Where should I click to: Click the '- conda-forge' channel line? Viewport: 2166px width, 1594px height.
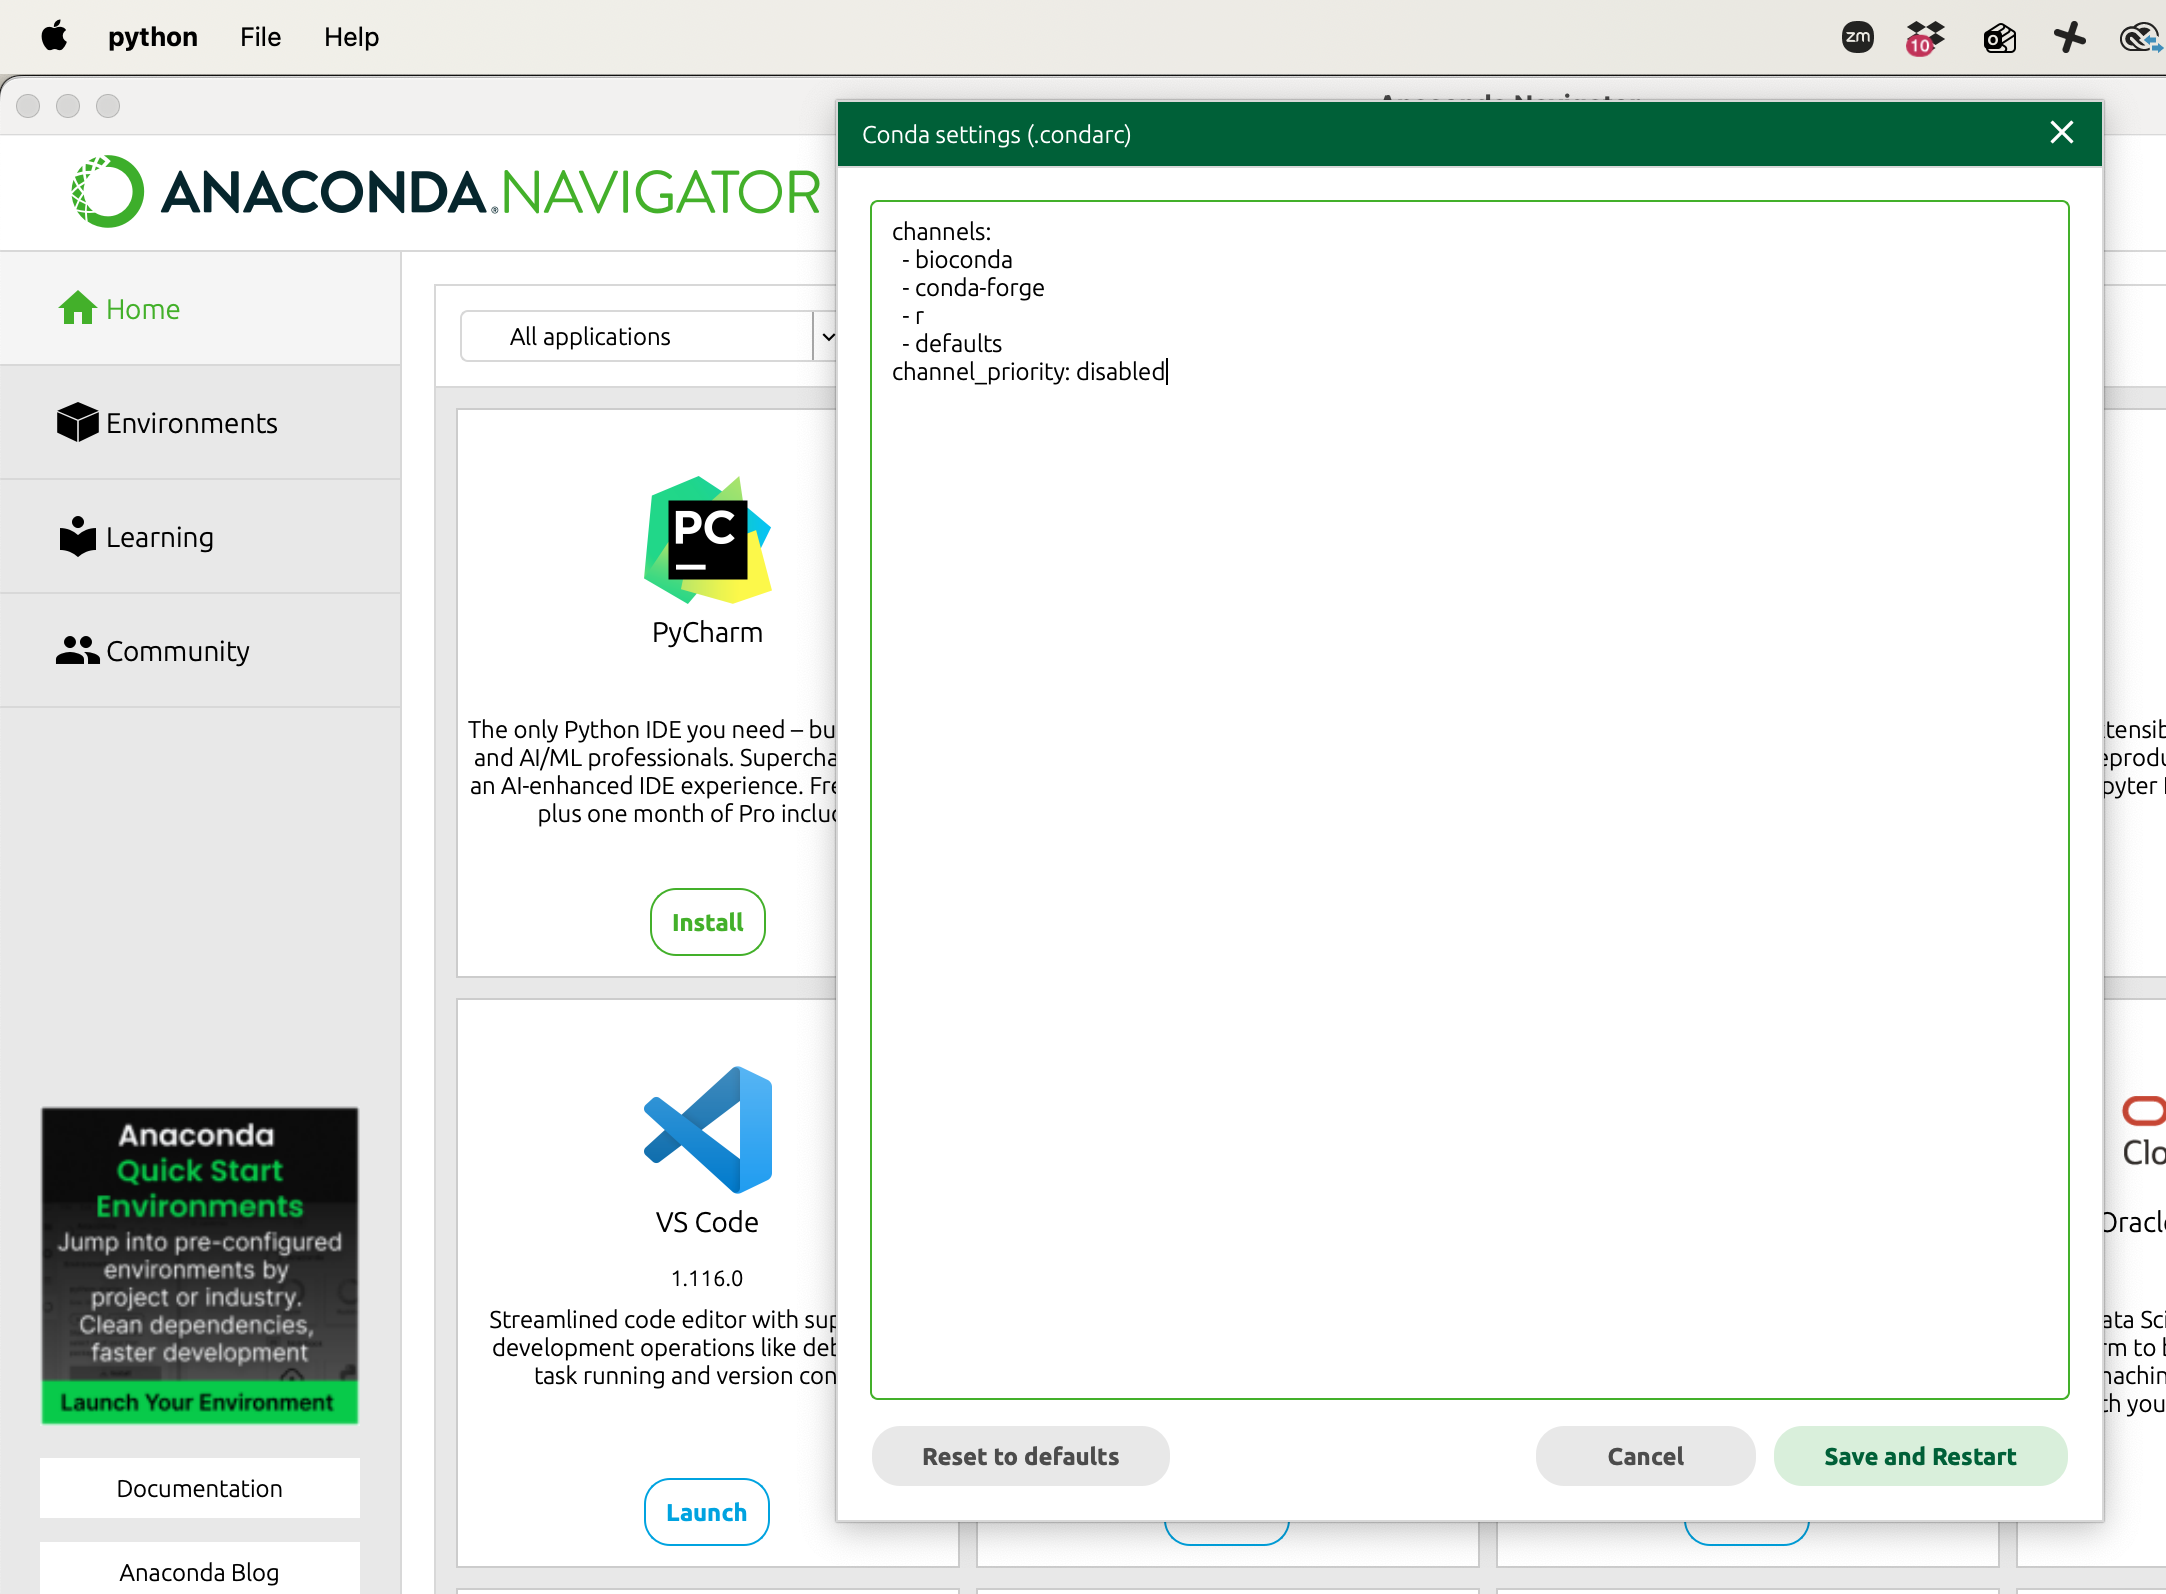pyautogui.click(x=973, y=288)
